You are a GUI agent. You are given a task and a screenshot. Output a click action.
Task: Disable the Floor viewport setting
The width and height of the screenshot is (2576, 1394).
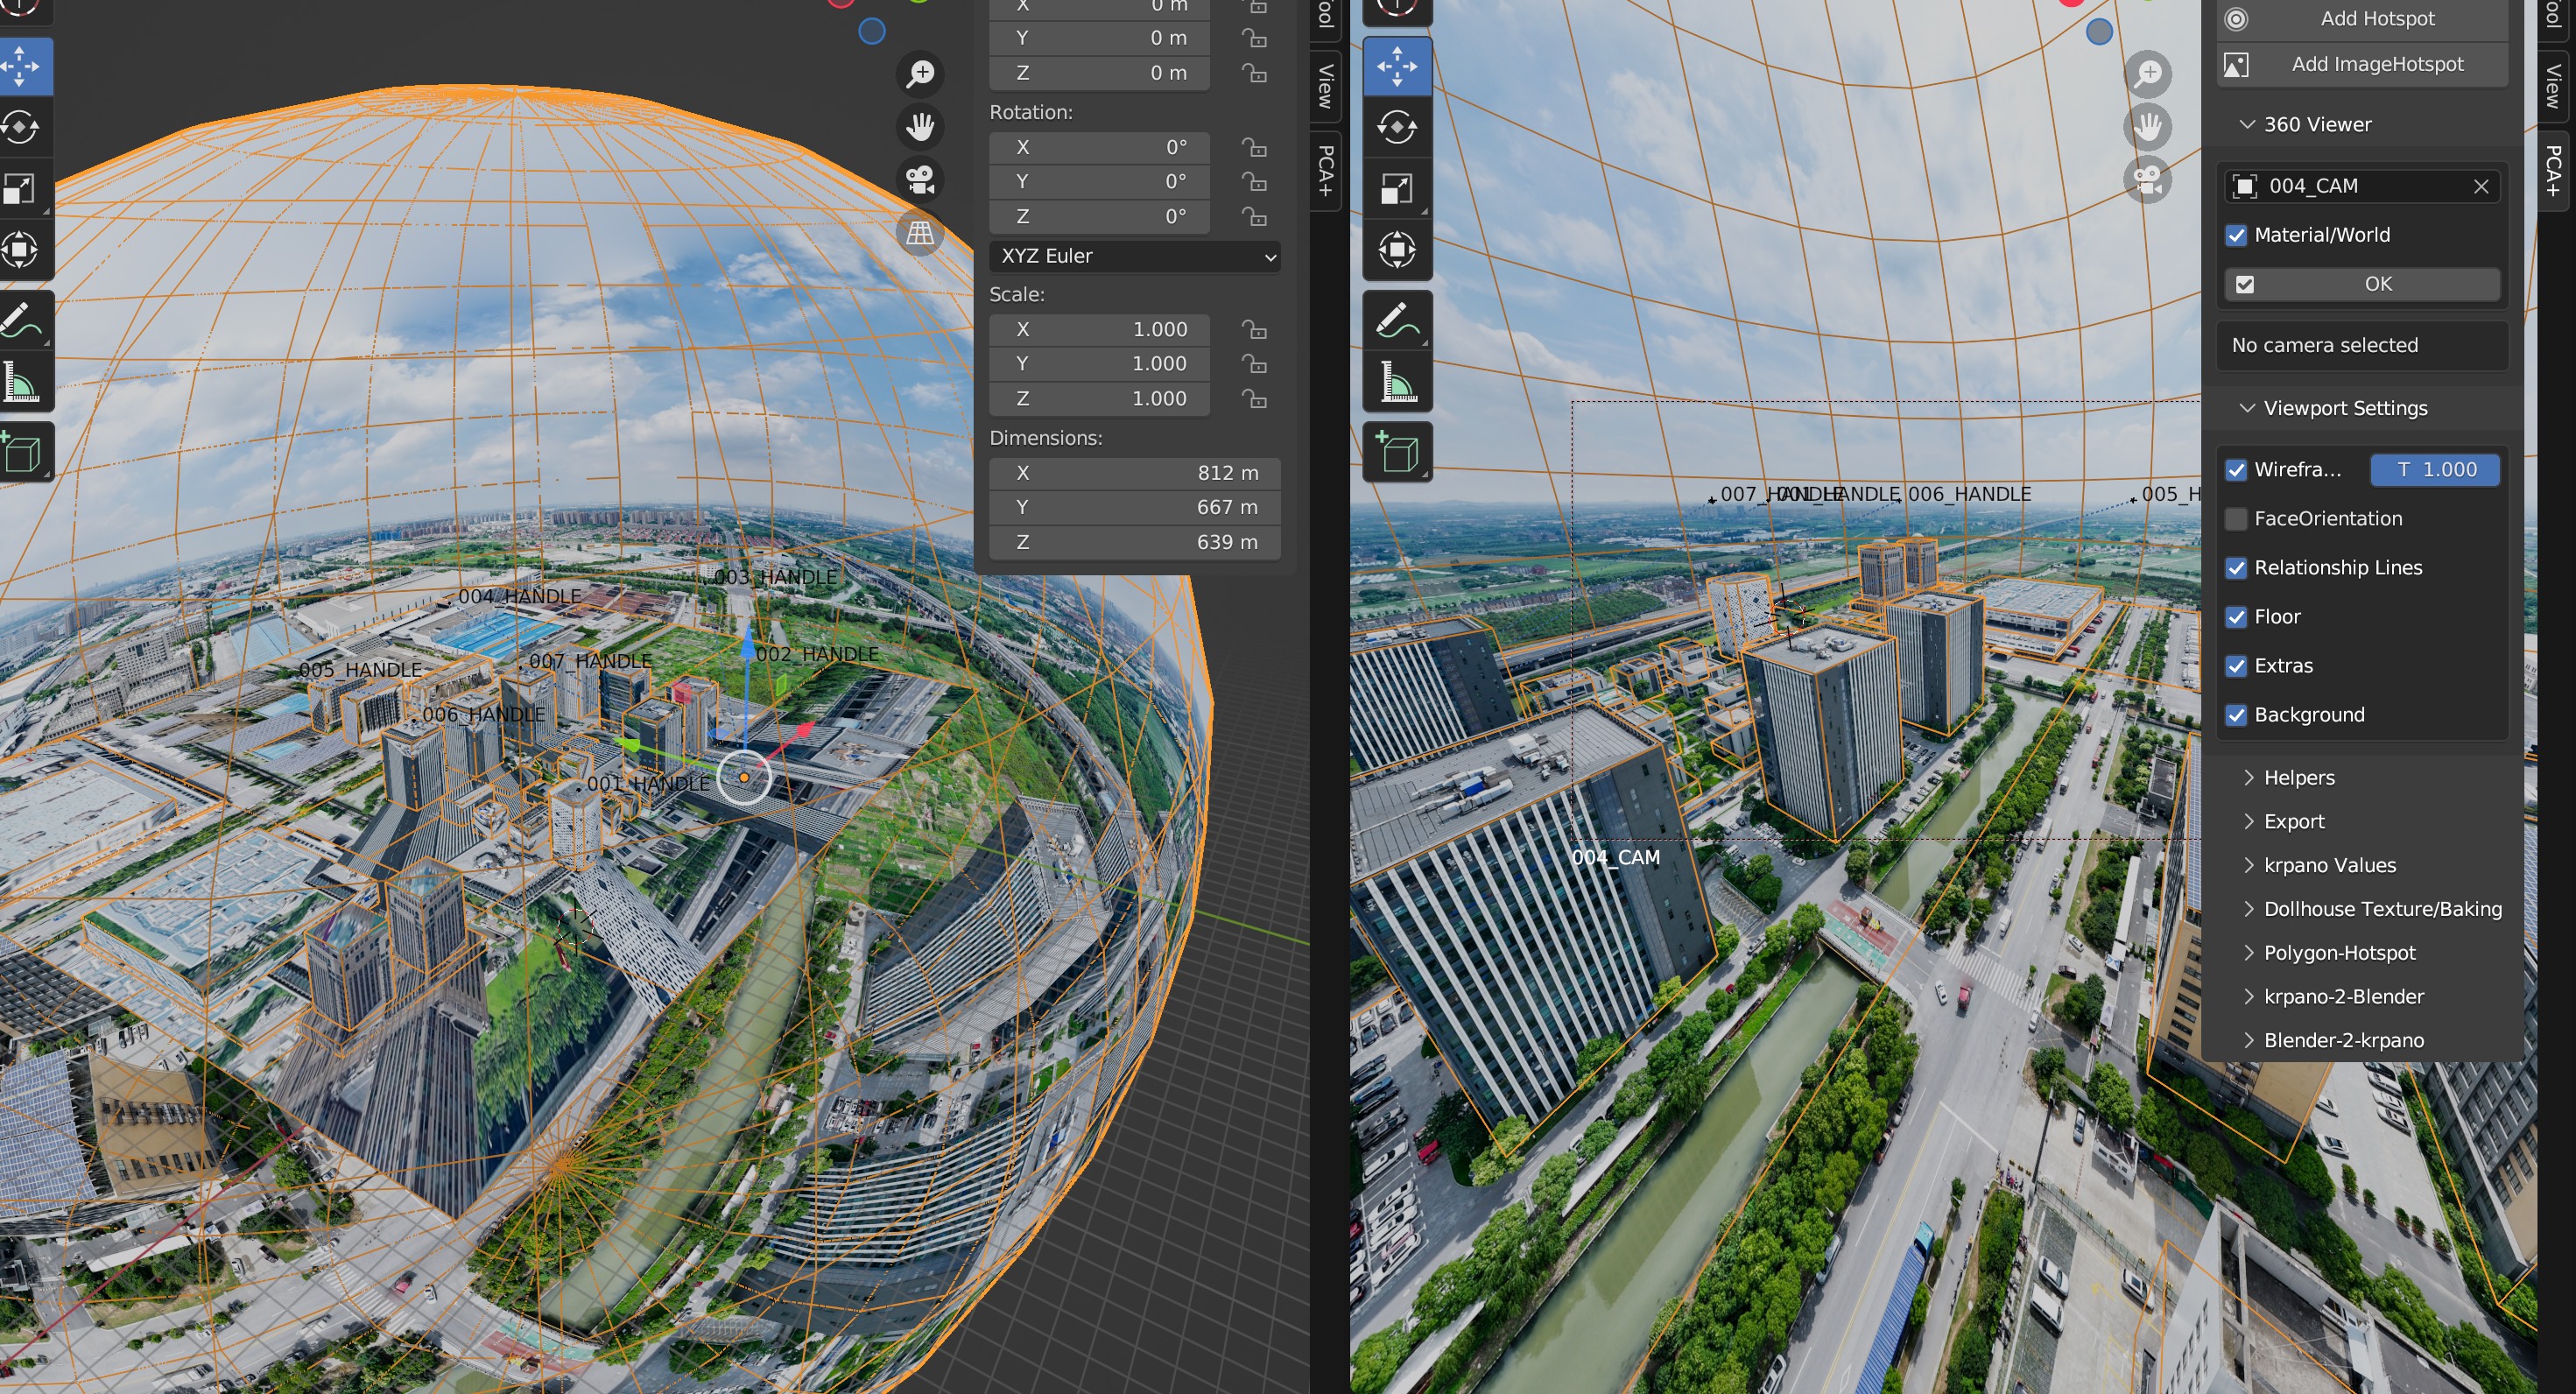(2238, 617)
